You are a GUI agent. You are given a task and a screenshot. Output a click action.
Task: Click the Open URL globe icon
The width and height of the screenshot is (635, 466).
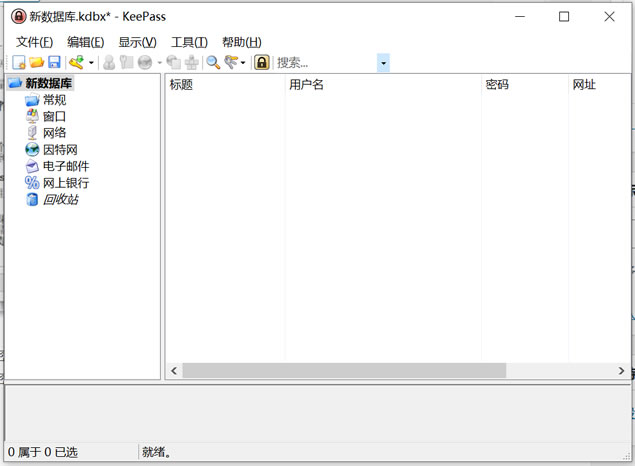145,62
